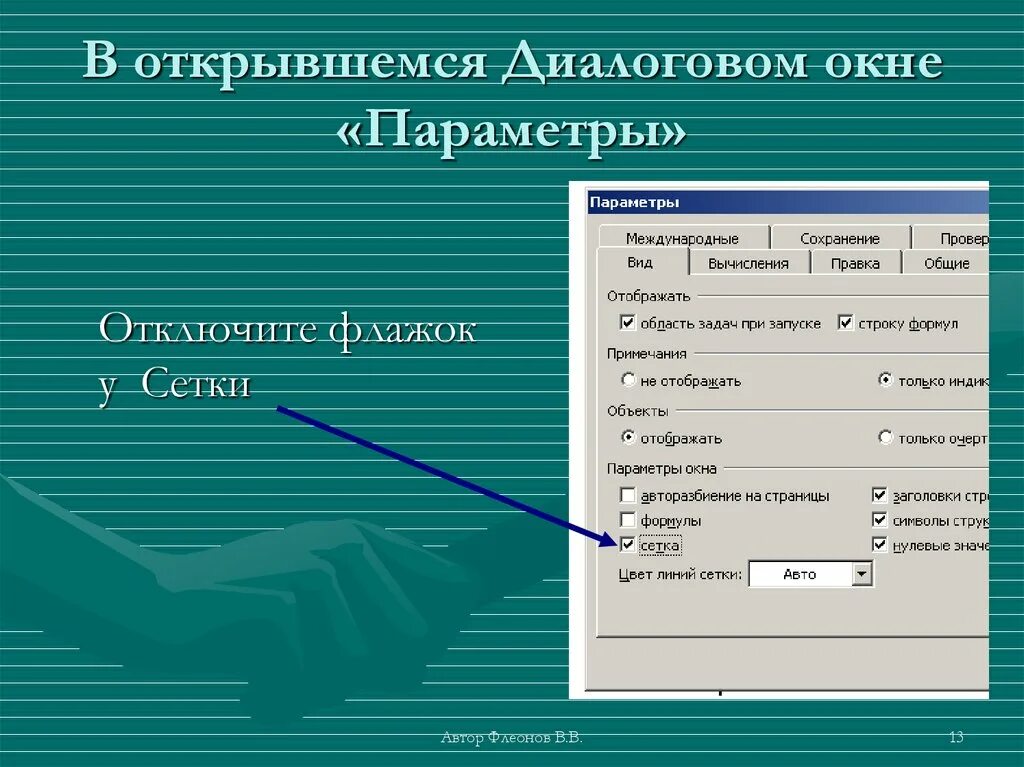Click the Параметры dialog title bar
The height and width of the screenshot is (767, 1024).
click(x=788, y=202)
